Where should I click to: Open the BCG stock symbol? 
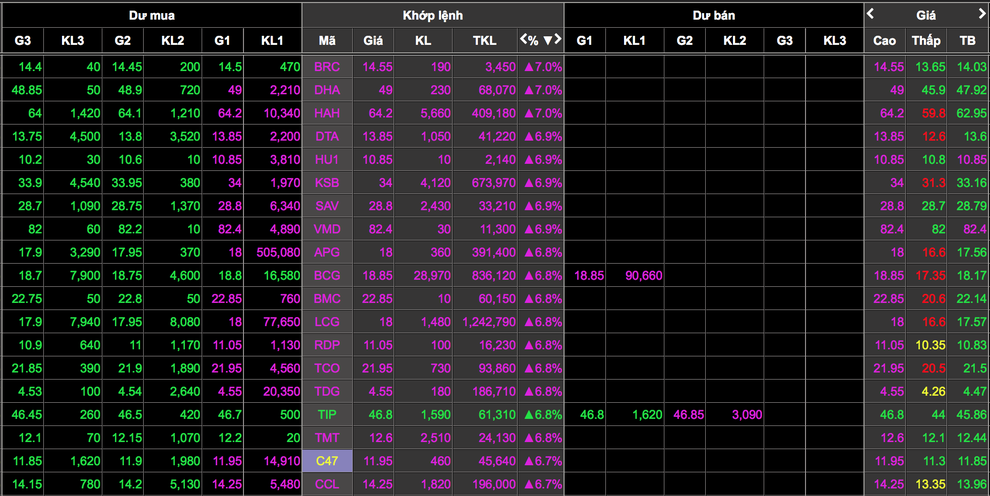coord(327,275)
